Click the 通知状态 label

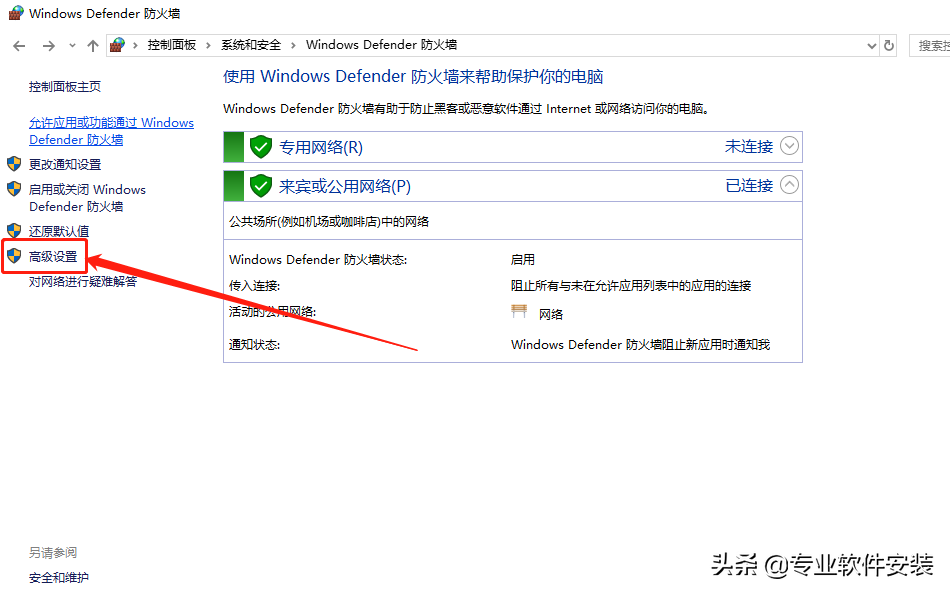click(254, 345)
